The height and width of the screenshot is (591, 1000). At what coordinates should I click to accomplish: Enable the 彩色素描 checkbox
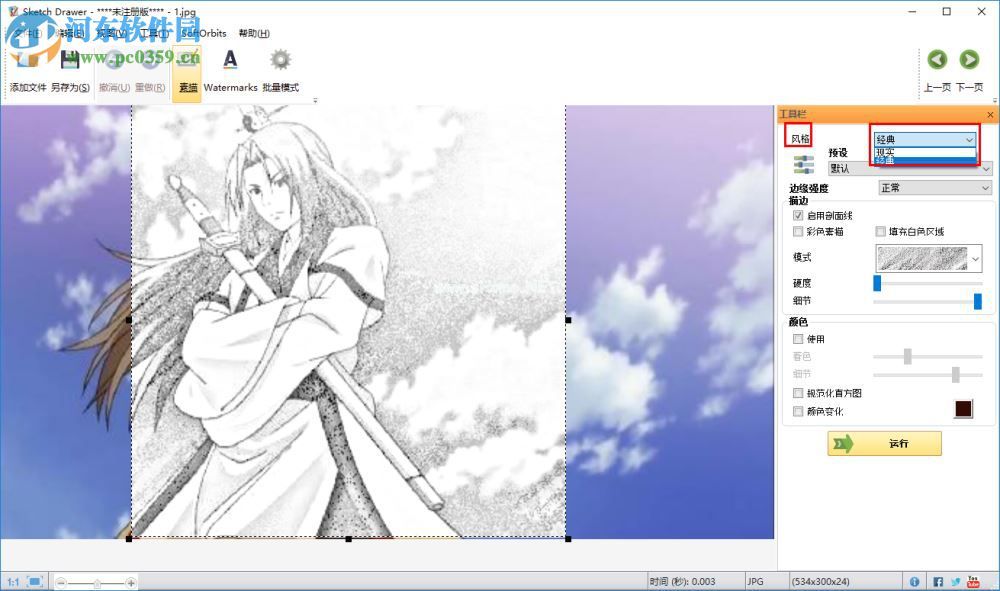pyautogui.click(x=798, y=231)
